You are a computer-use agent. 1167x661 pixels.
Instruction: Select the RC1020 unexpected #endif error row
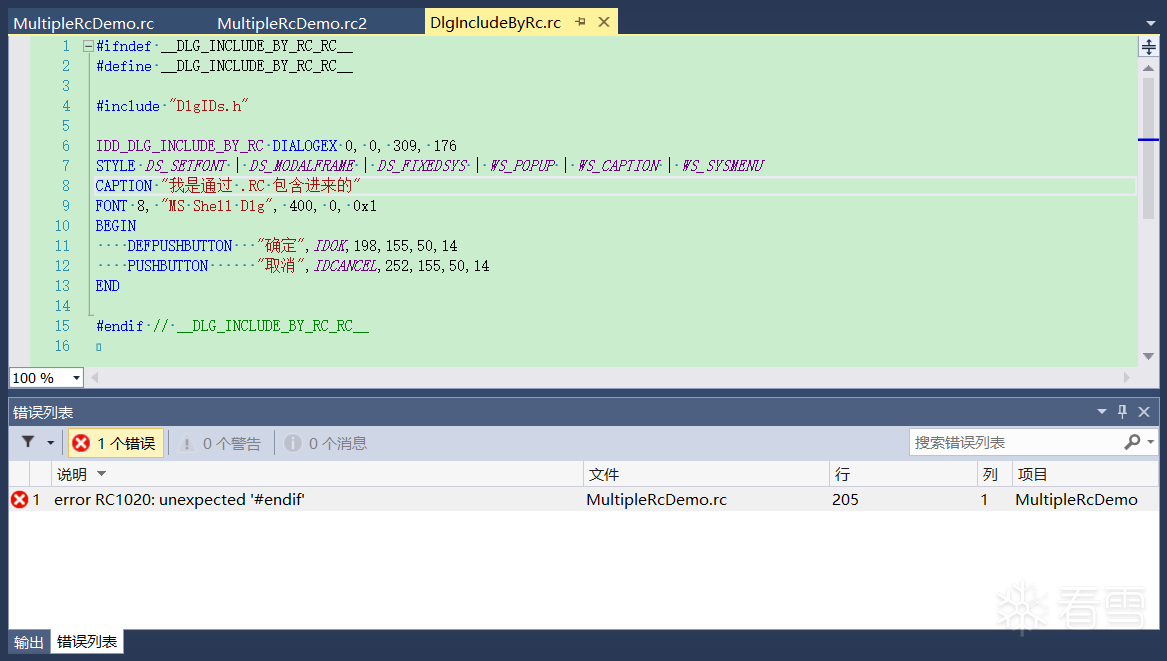click(584, 499)
